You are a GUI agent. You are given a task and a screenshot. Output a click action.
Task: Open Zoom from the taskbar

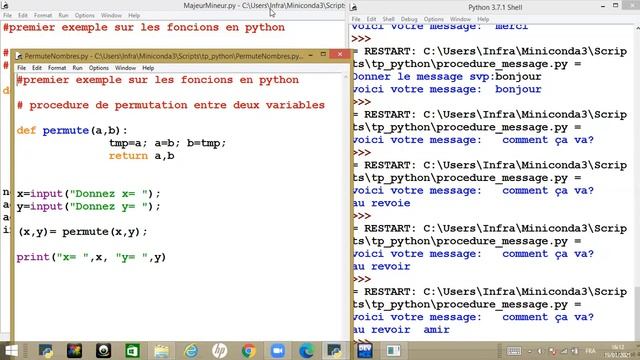coord(278,351)
